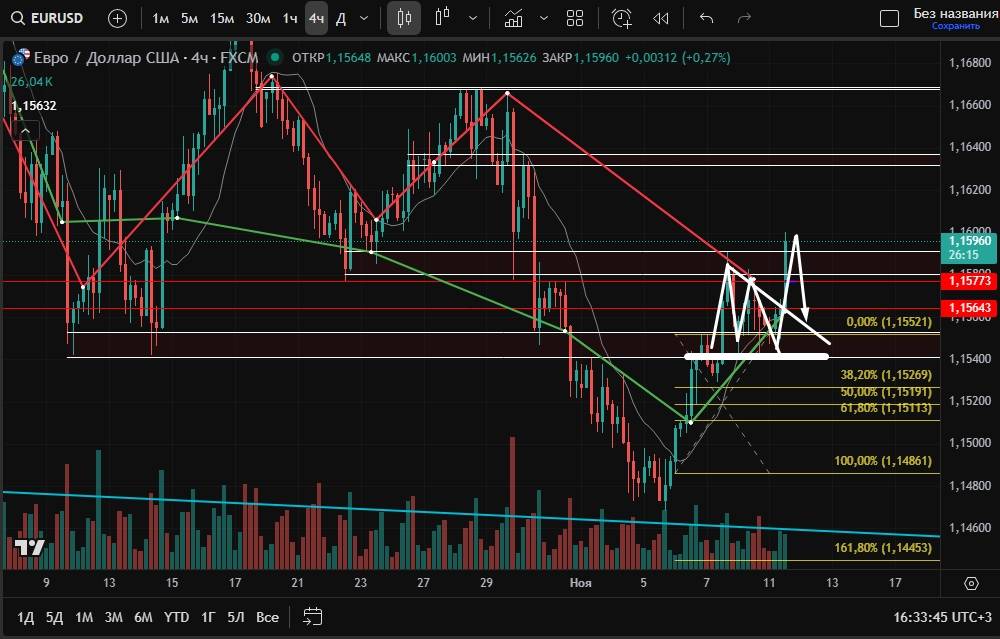Open the four-squares indicator templates icon

pyautogui.click(x=575, y=18)
